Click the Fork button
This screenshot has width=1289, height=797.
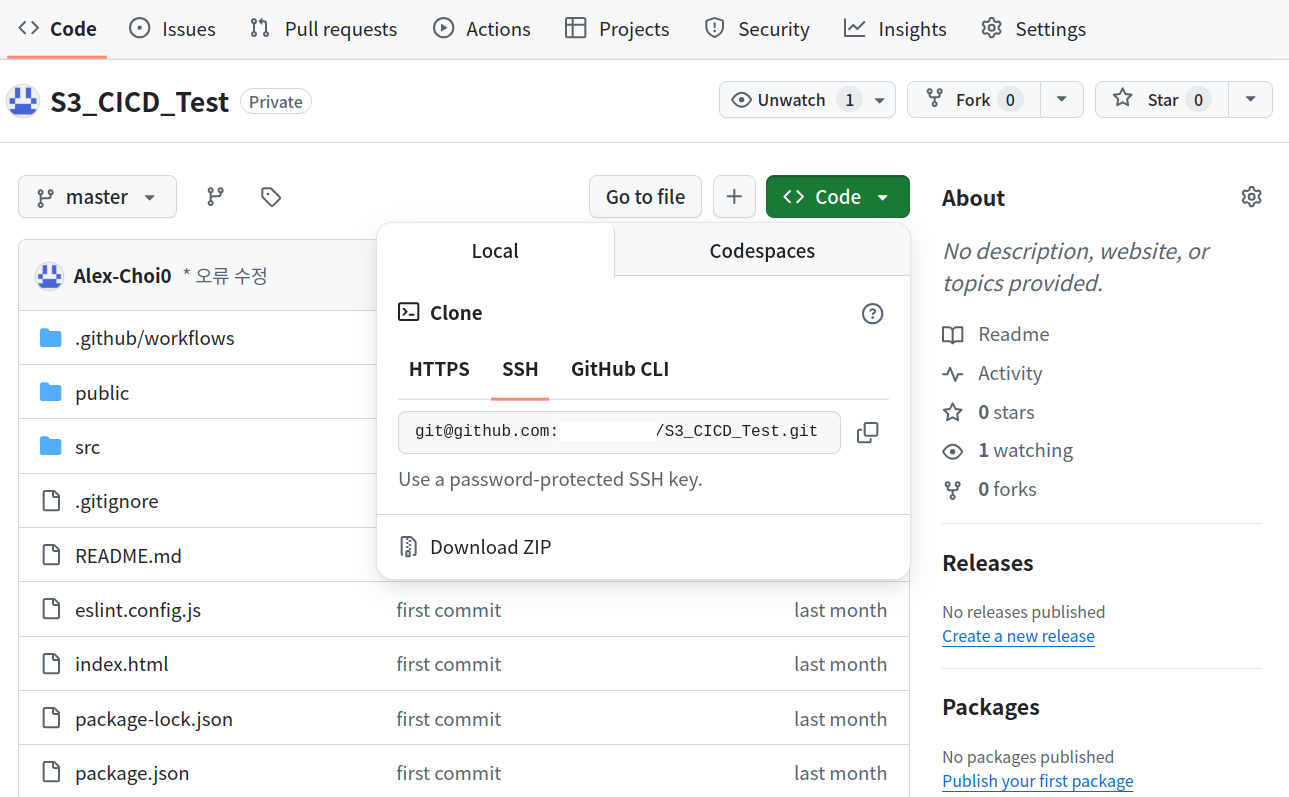[973, 100]
